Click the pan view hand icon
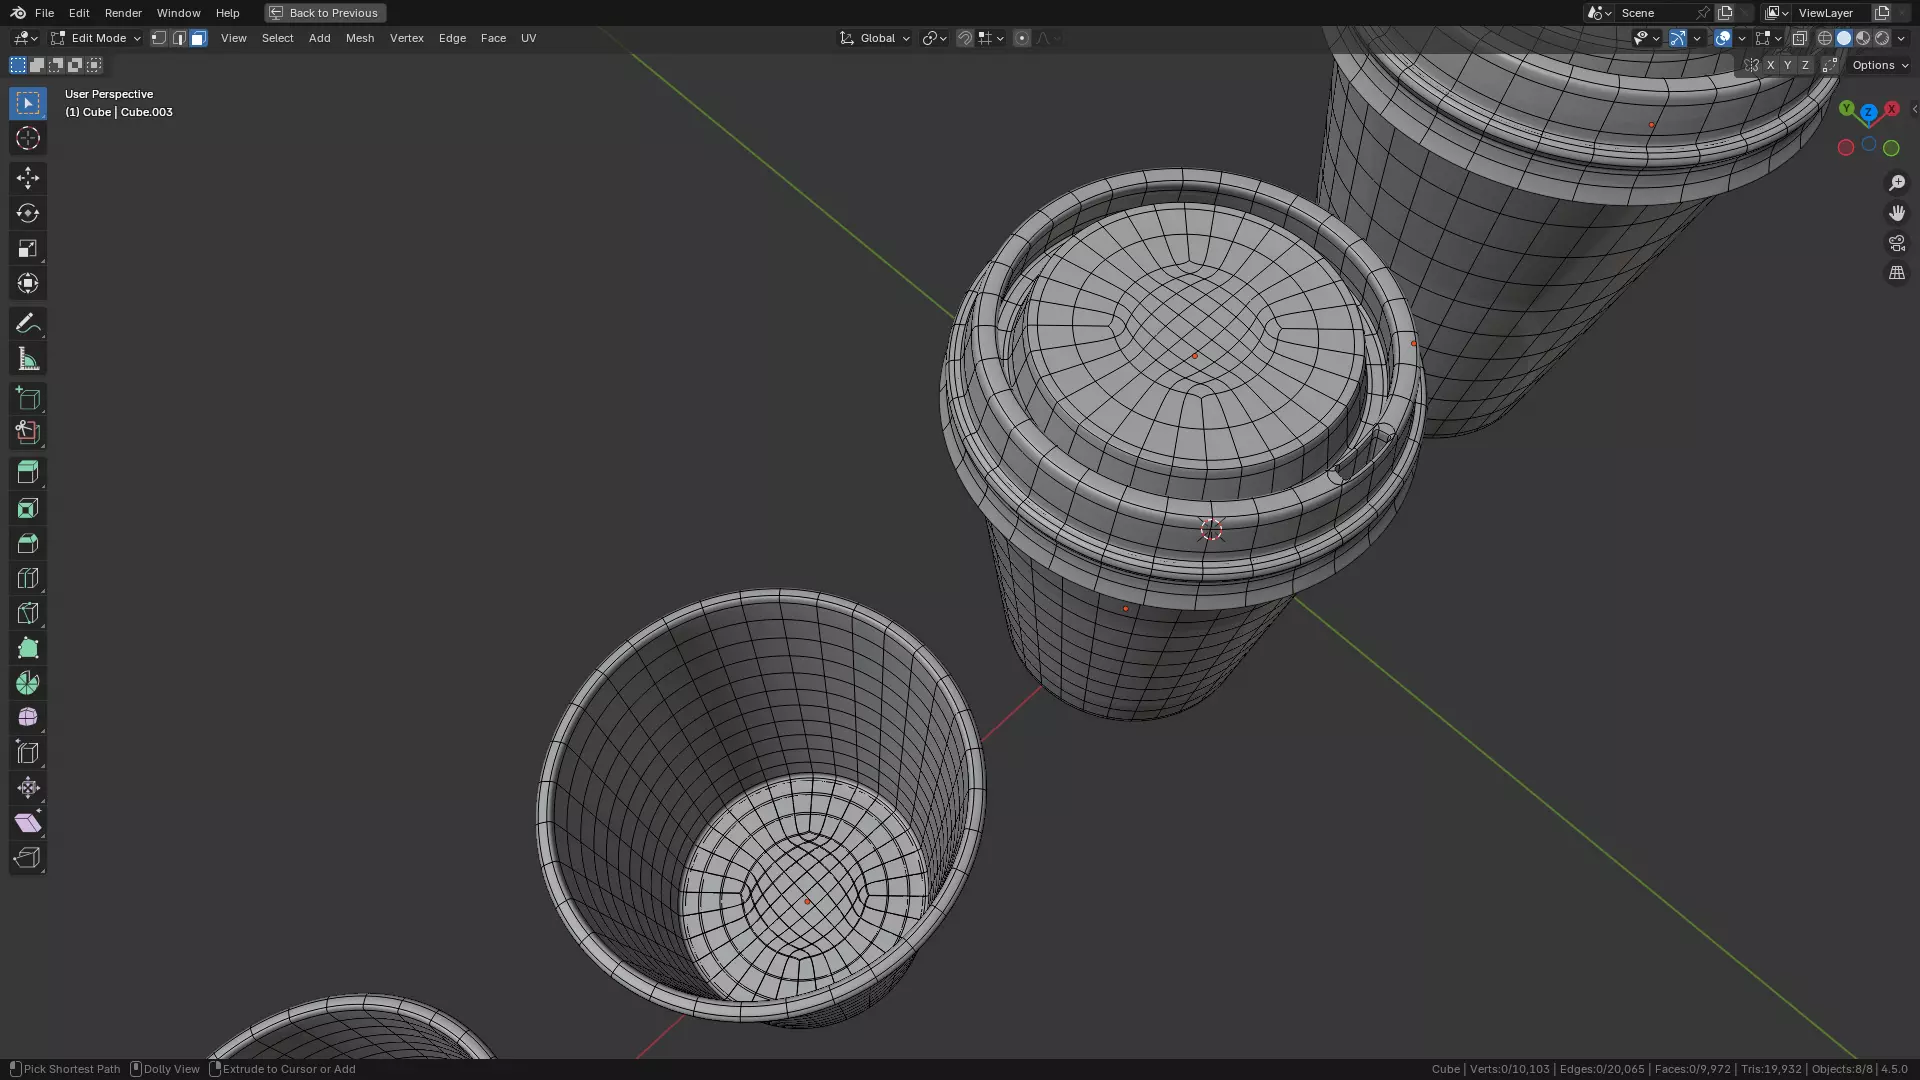The width and height of the screenshot is (1920, 1080). pyautogui.click(x=1897, y=213)
